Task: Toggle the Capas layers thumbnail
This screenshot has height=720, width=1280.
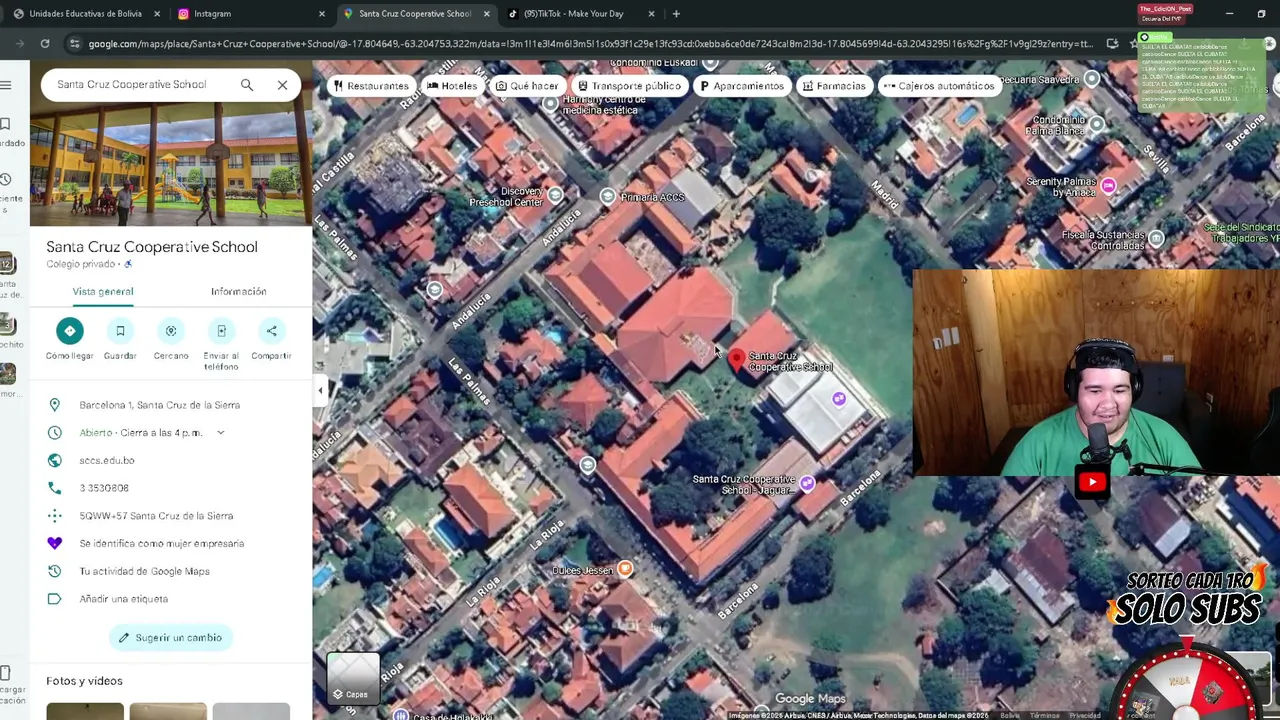Action: [353, 679]
